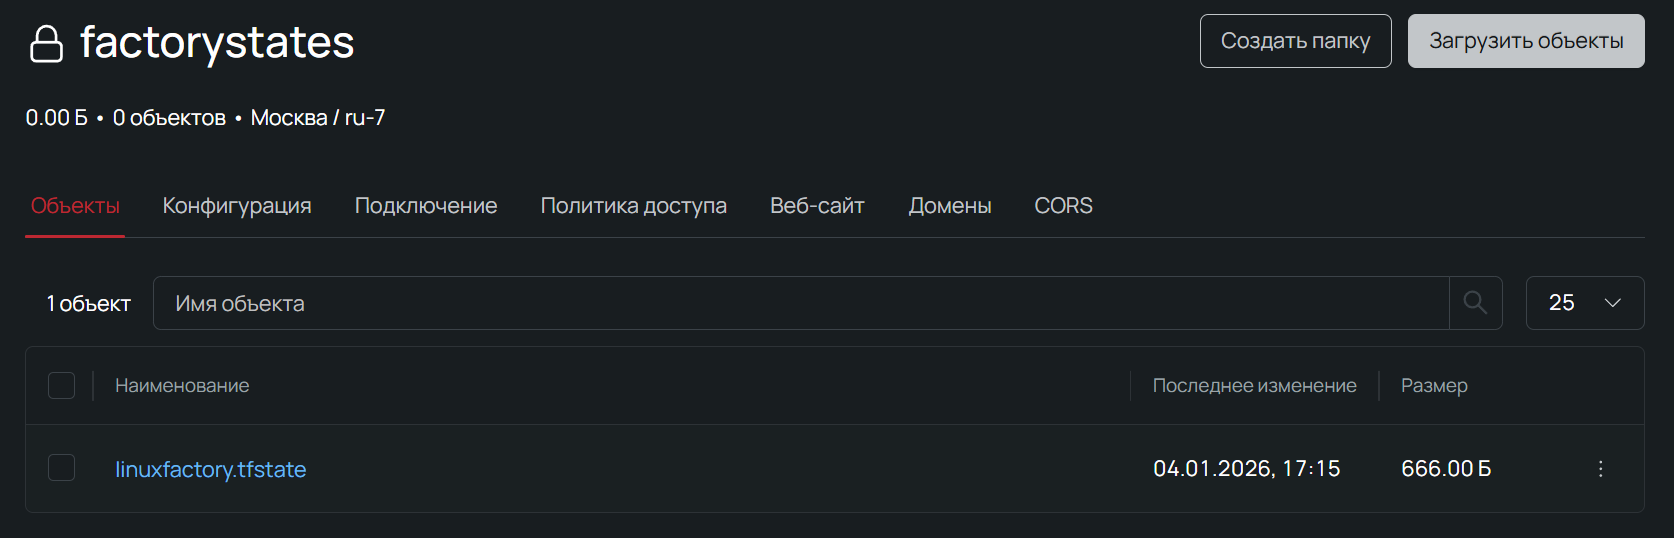Image resolution: width=1674 pixels, height=538 pixels.
Task: Click the Размер column header
Action: coord(1434,386)
